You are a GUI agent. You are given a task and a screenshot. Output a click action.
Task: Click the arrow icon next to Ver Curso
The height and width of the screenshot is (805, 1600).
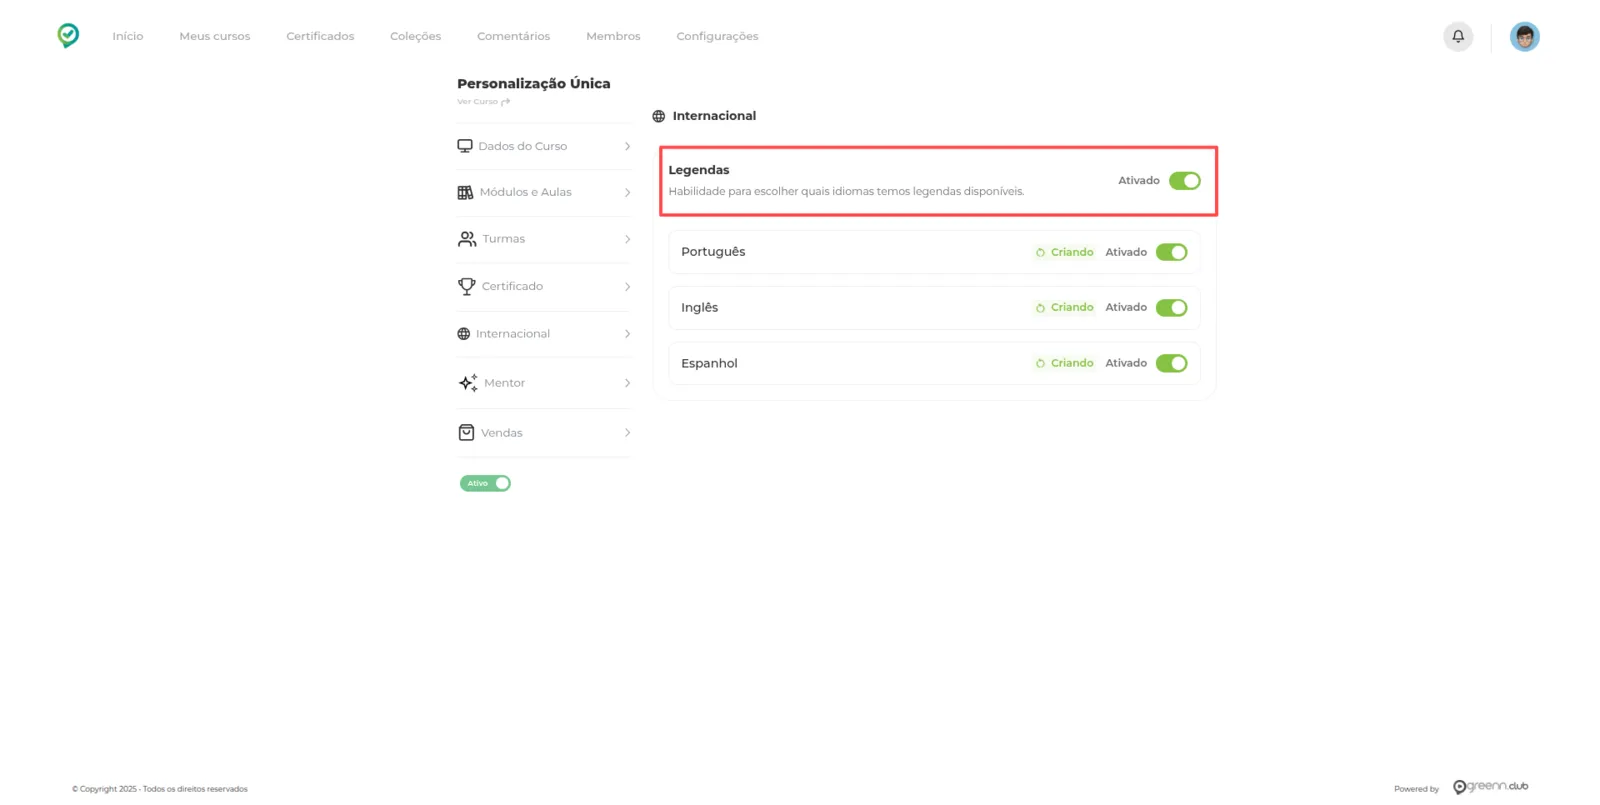(506, 102)
